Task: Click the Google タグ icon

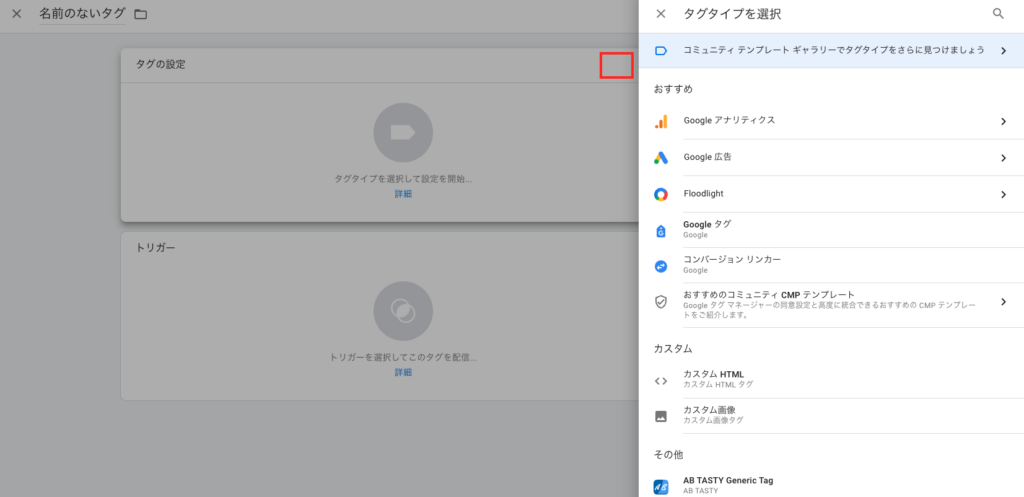Action: (x=661, y=231)
